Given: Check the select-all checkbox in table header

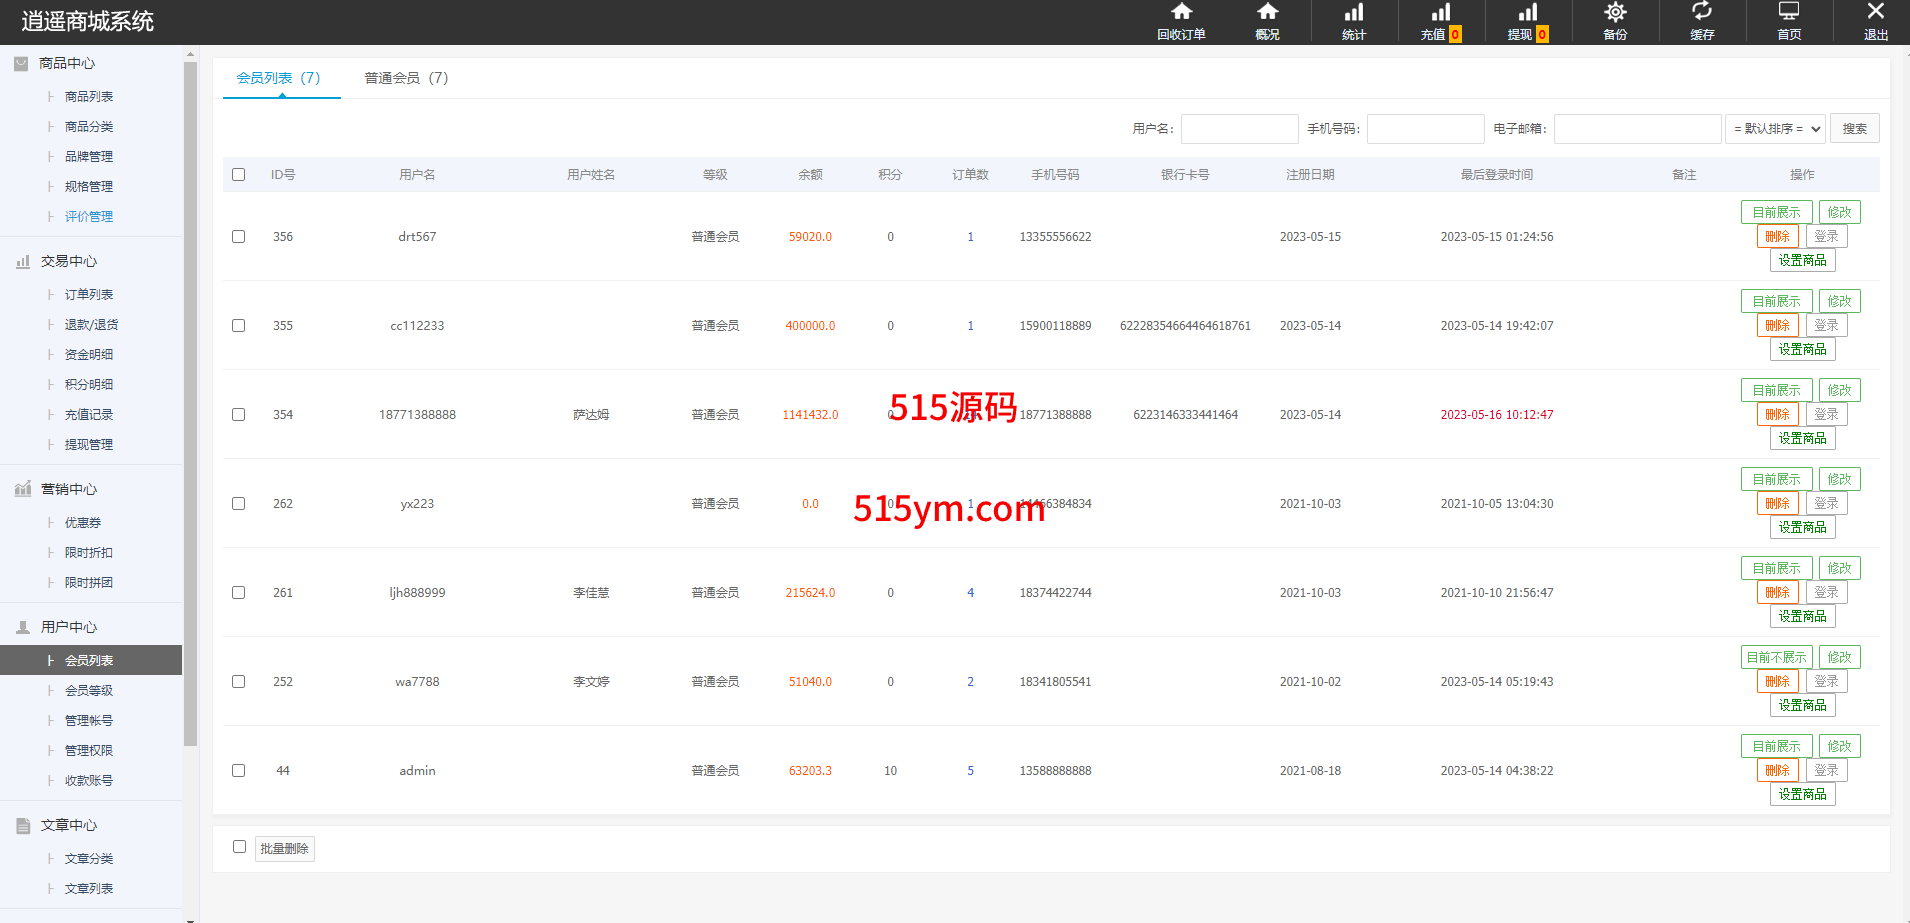Looking at the screenshot, I should click(238, 175).
